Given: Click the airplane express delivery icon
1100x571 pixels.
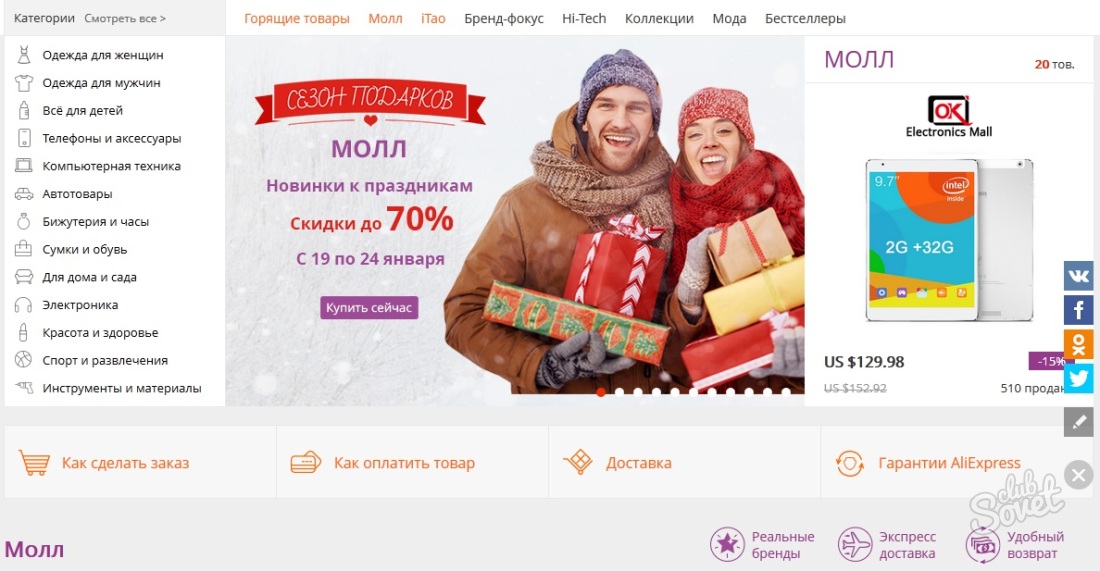Looking at the screenshot, I should tap(855, 545).
